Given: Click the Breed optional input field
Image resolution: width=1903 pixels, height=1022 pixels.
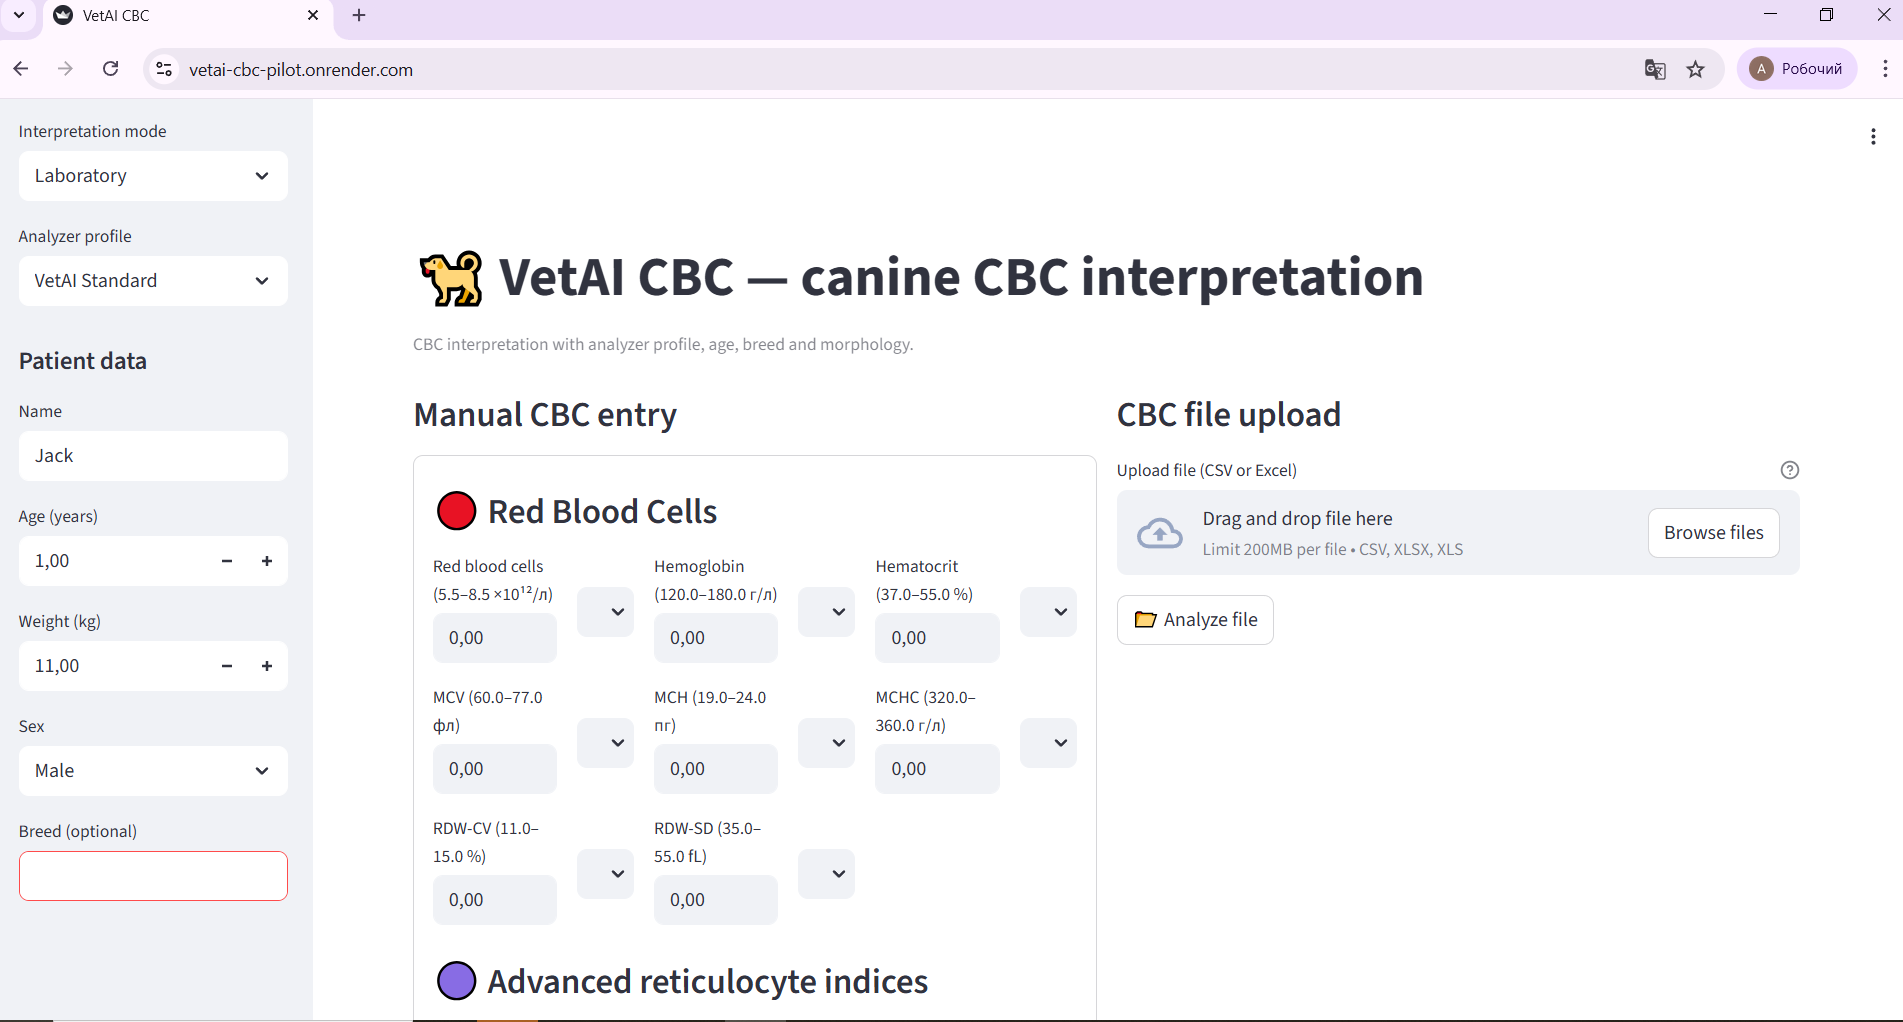Looking at the screenshot, I should coord(152,875).
